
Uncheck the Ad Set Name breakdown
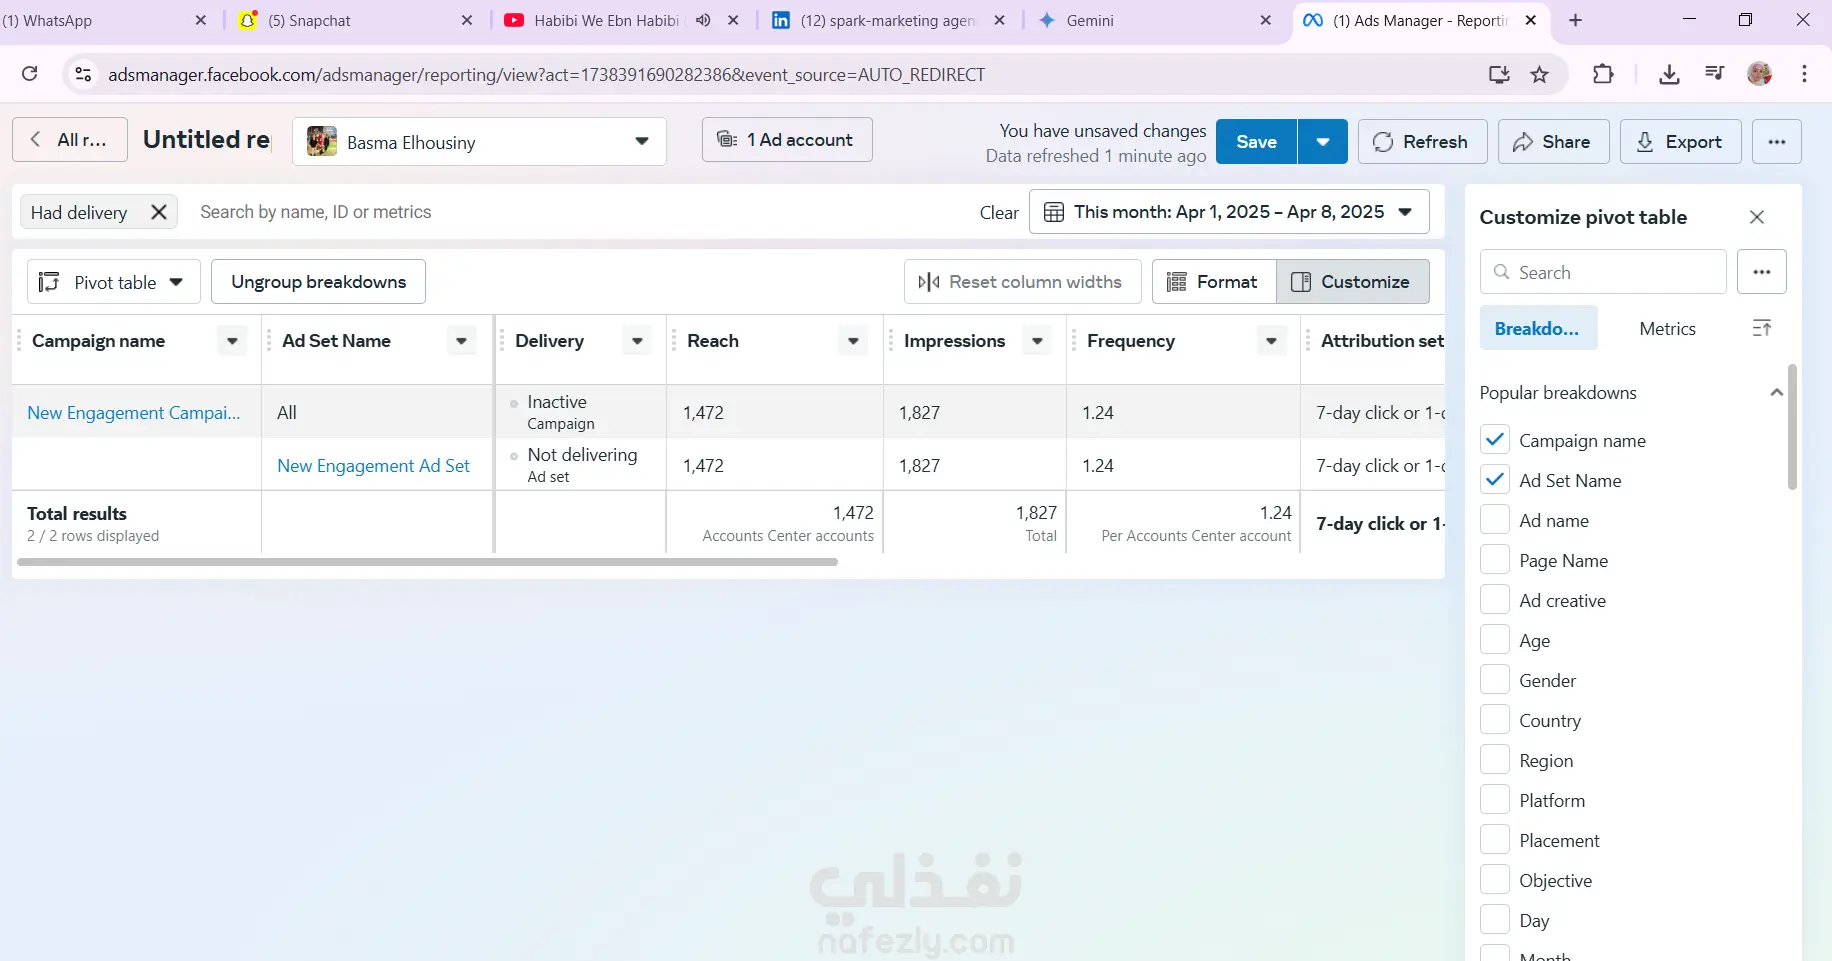click(1495, 480)
